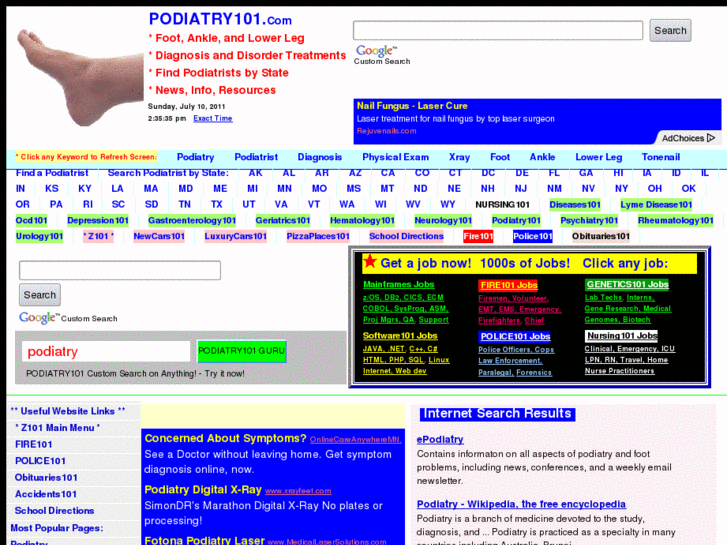
Task: Click the Internet, Web dev job link
Action: (x=395, y=371)
